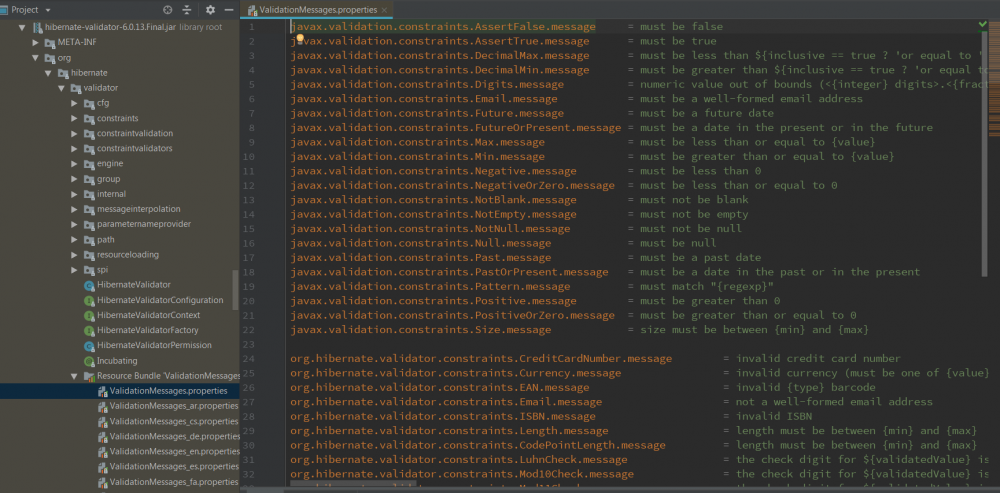The width and height of the screenshot is (1000, 493).
Task: Open the Project view dropdown
Action: tap(48, 10)
